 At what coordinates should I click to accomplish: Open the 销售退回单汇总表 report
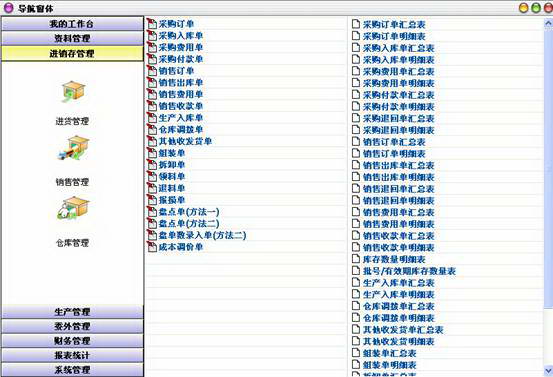399,189
